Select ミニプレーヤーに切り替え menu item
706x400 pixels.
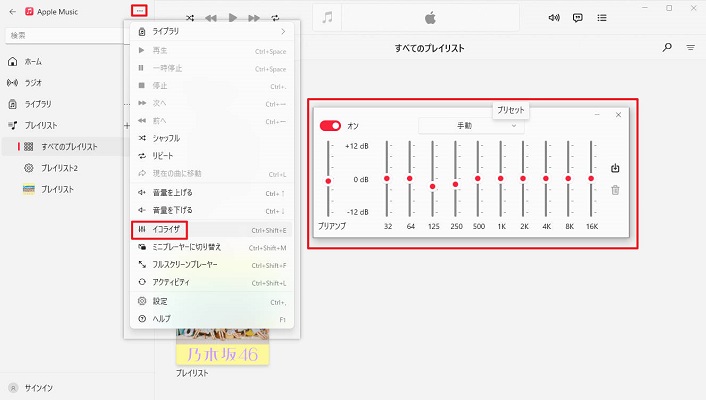pos(212,247)
